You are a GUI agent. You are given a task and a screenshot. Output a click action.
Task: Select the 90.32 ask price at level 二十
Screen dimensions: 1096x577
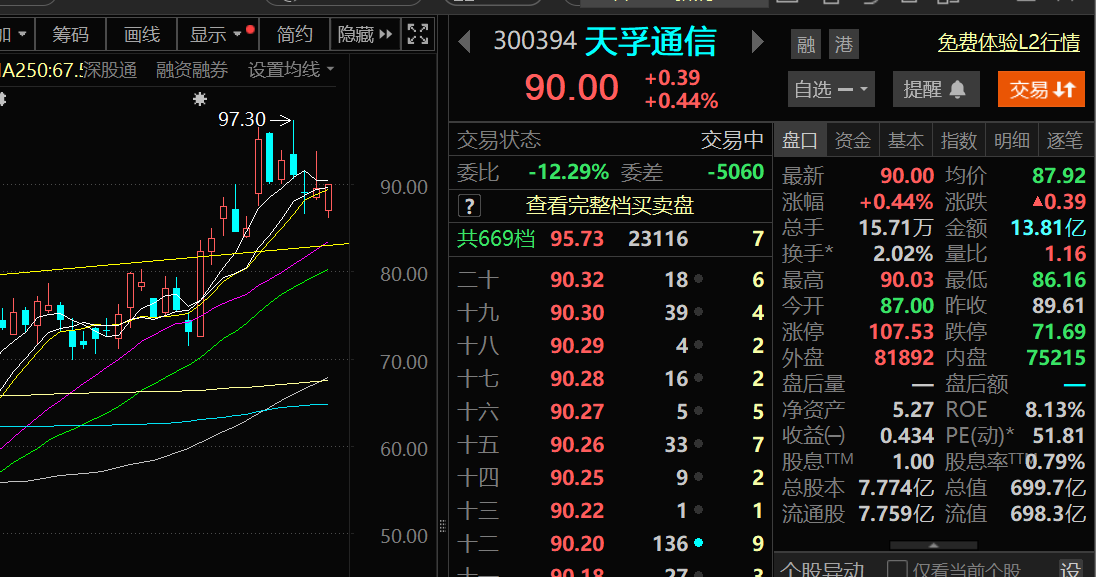[577, 280]
